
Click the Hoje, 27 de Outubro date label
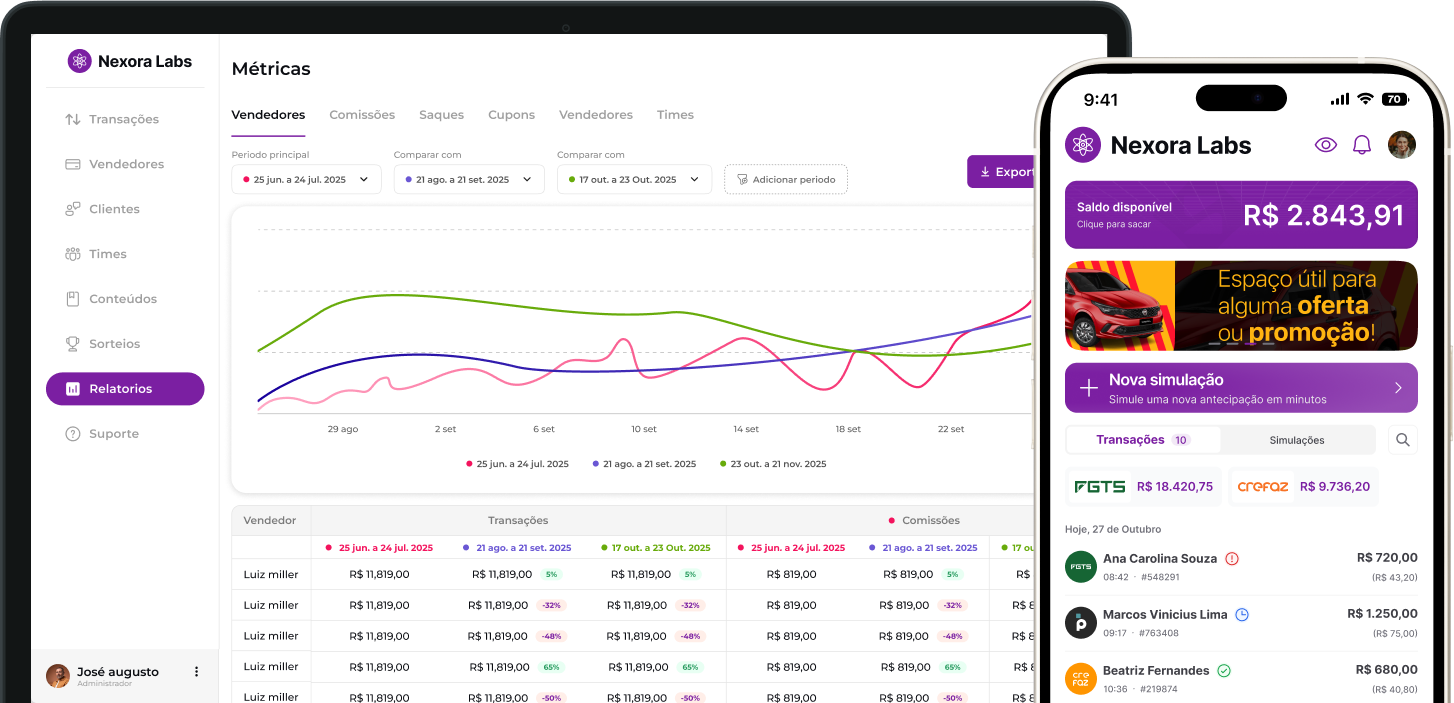point(1113,529)
